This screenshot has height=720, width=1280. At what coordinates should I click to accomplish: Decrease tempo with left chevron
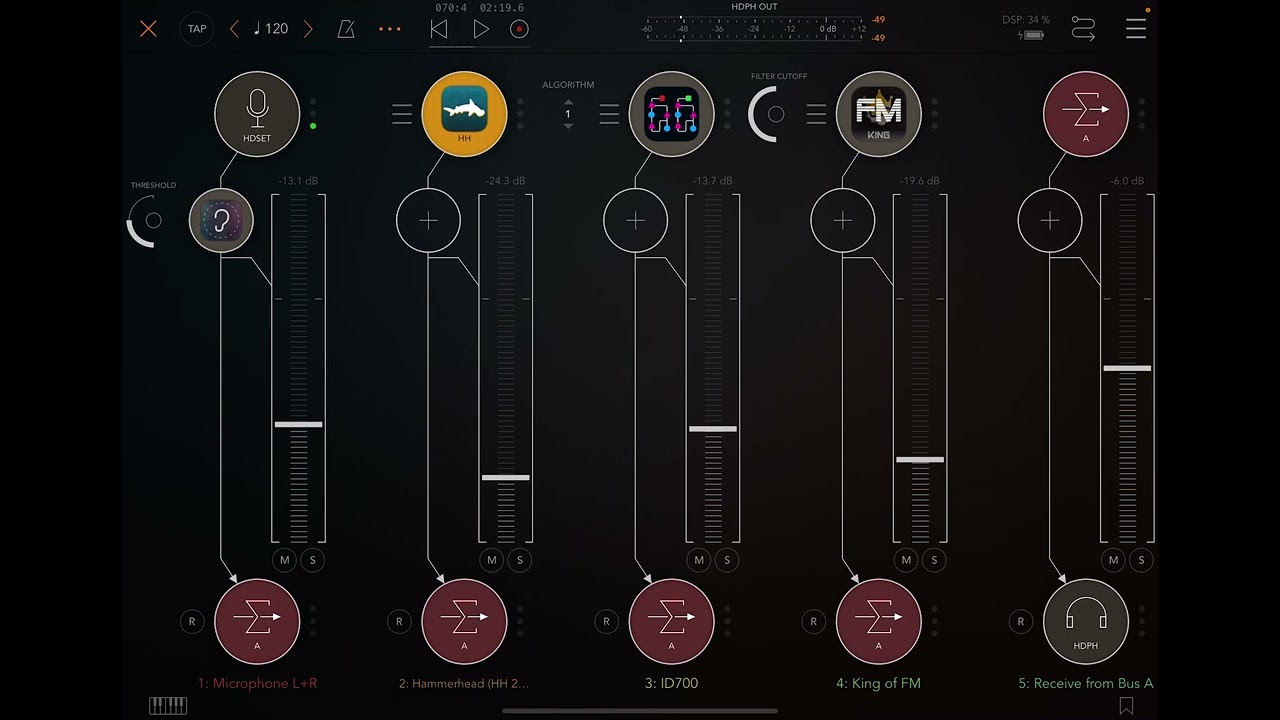[x=234, y=29]
